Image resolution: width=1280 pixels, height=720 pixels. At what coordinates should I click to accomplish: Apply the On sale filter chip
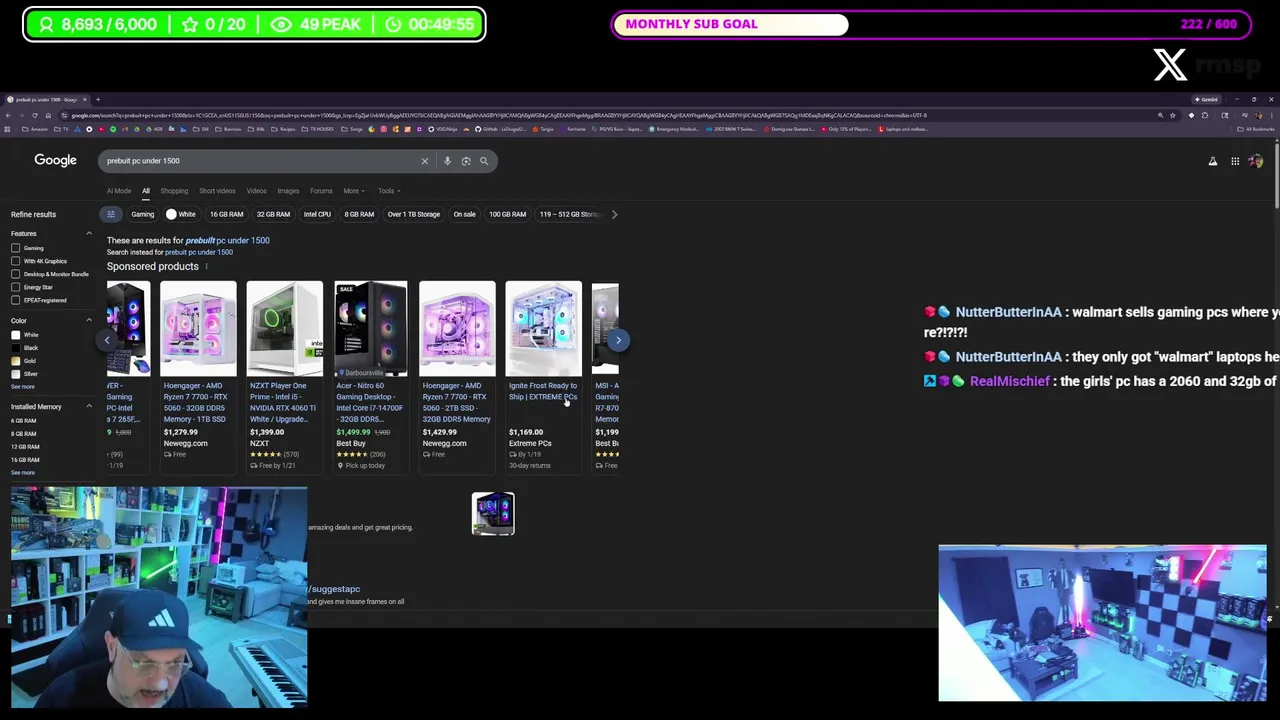(x=464, y=214)
